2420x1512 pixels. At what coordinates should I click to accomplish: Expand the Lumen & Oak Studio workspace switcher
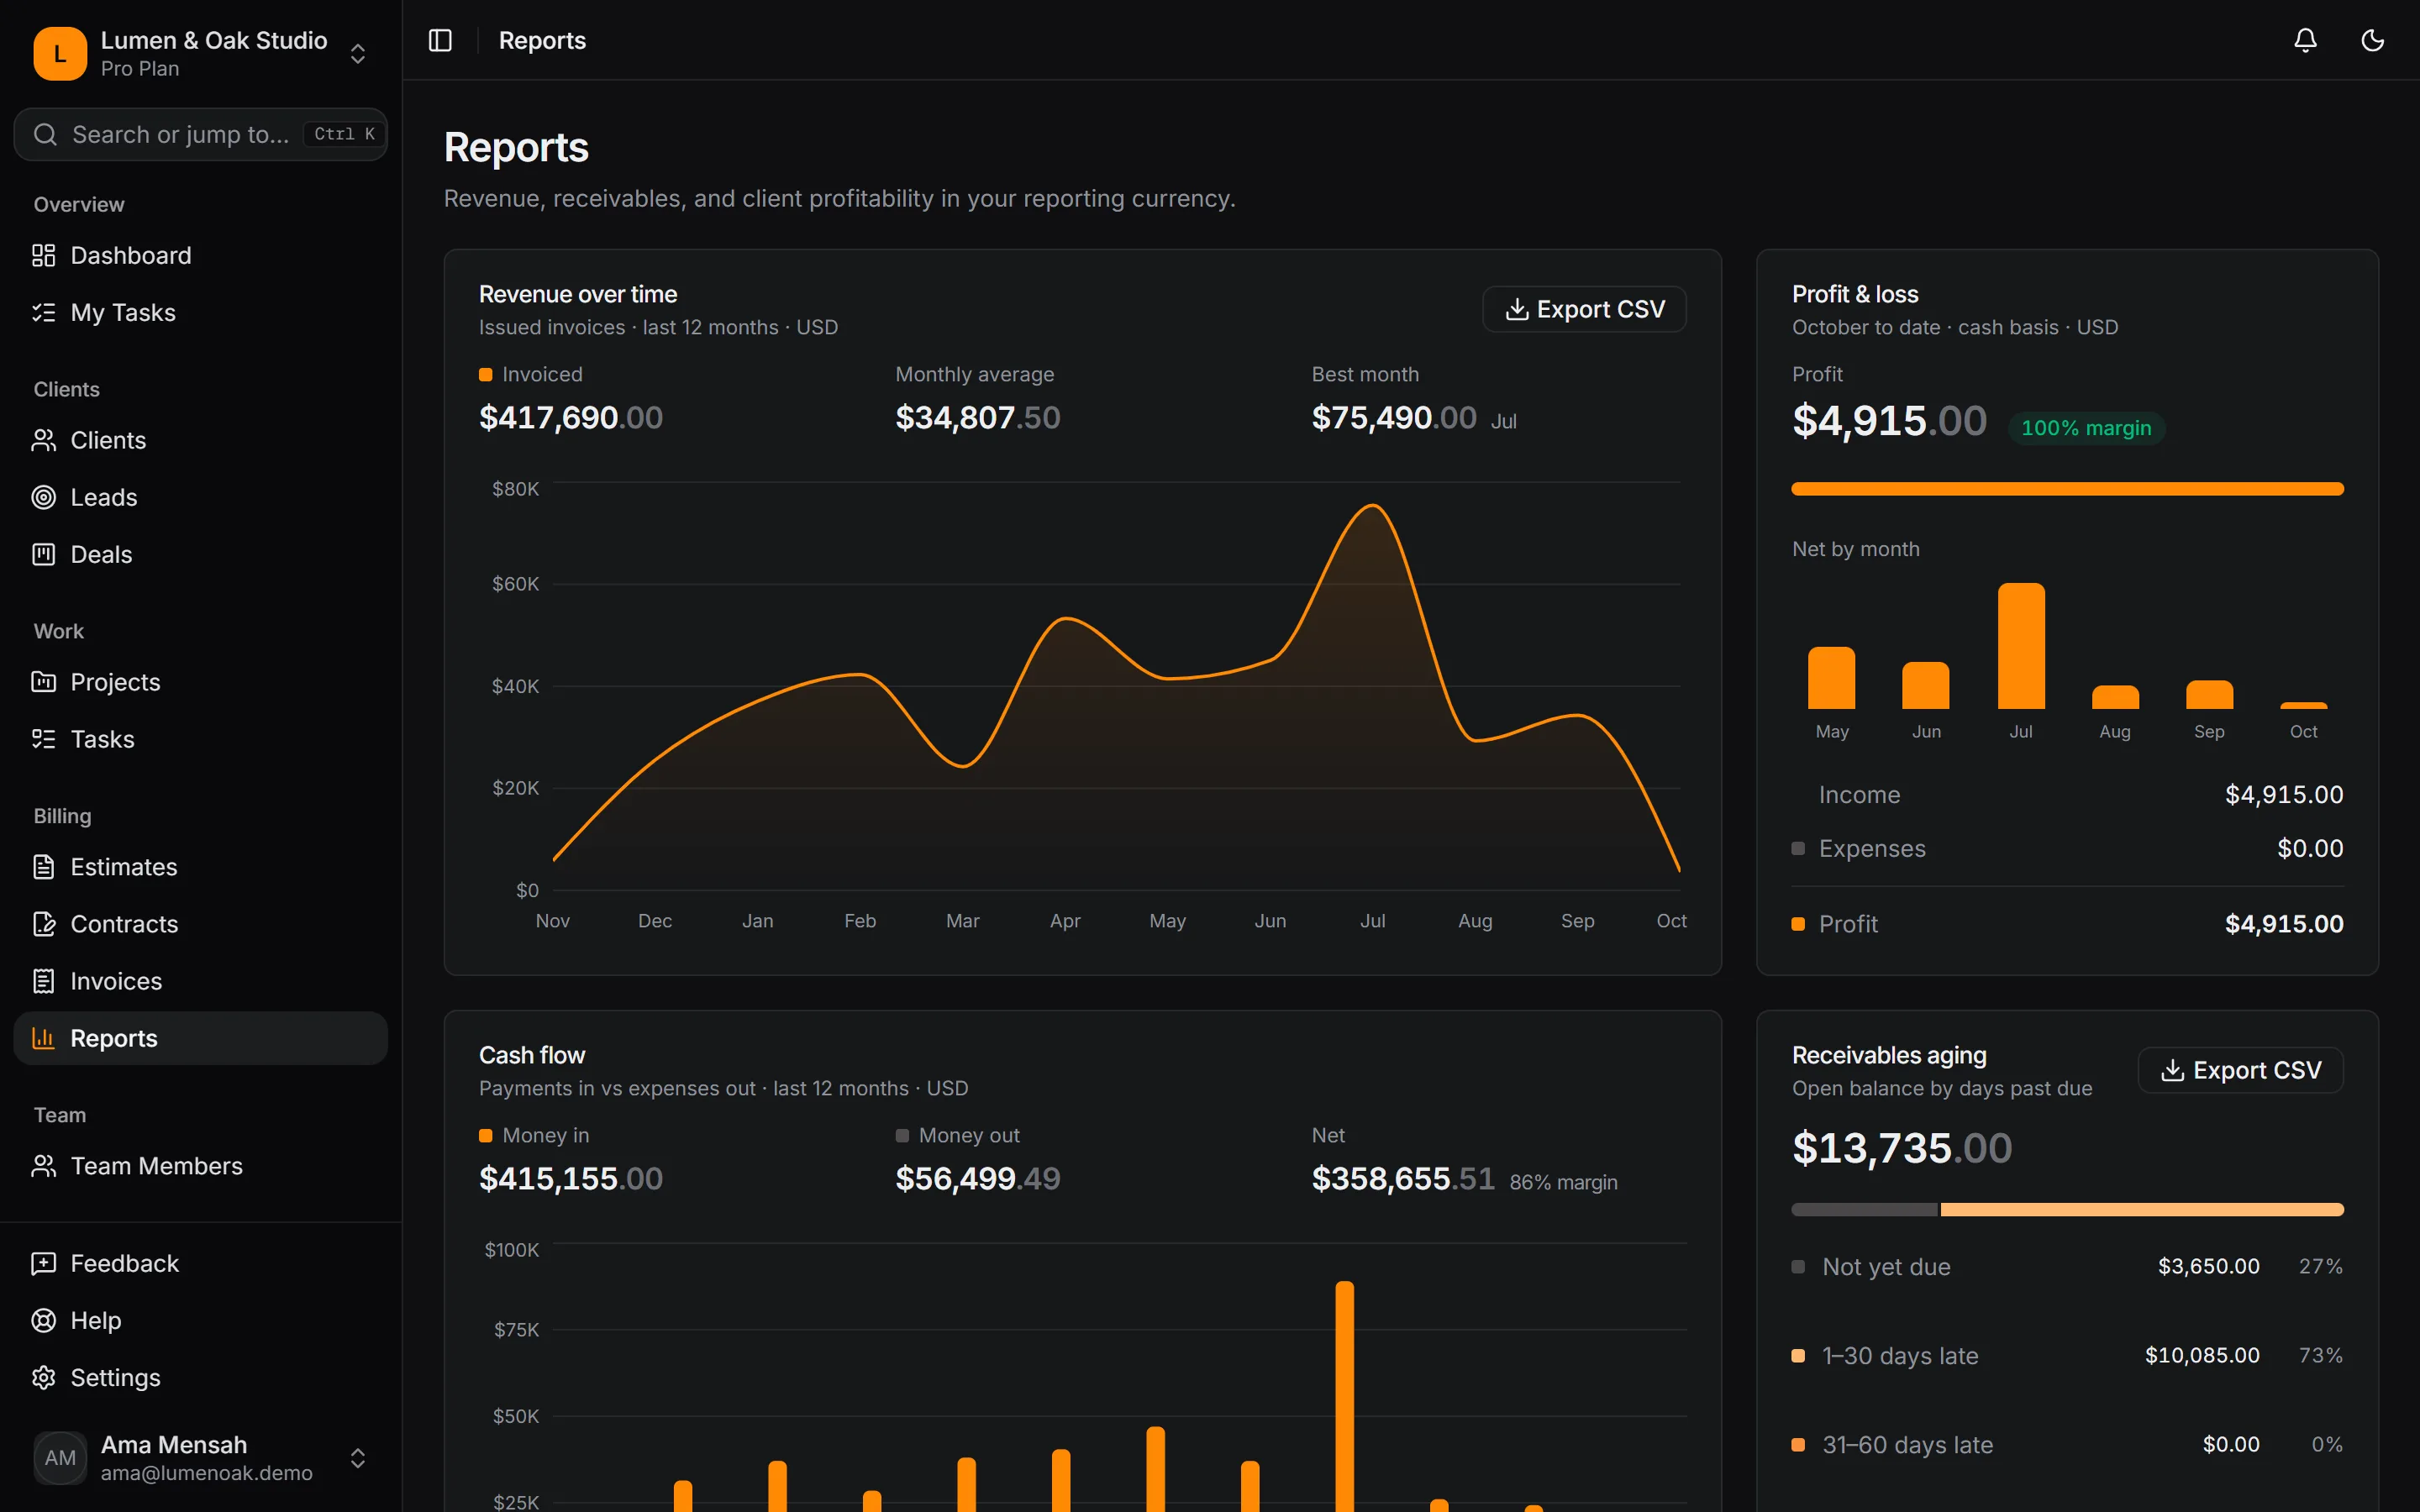[x=200, y=53]
